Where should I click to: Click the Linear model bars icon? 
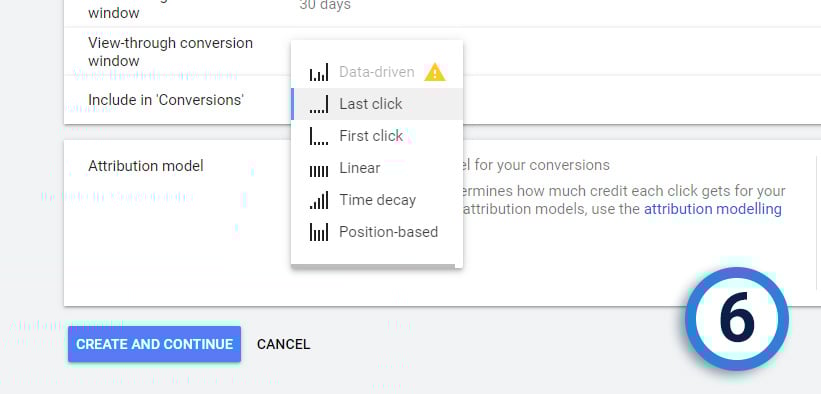click(319, 170)
